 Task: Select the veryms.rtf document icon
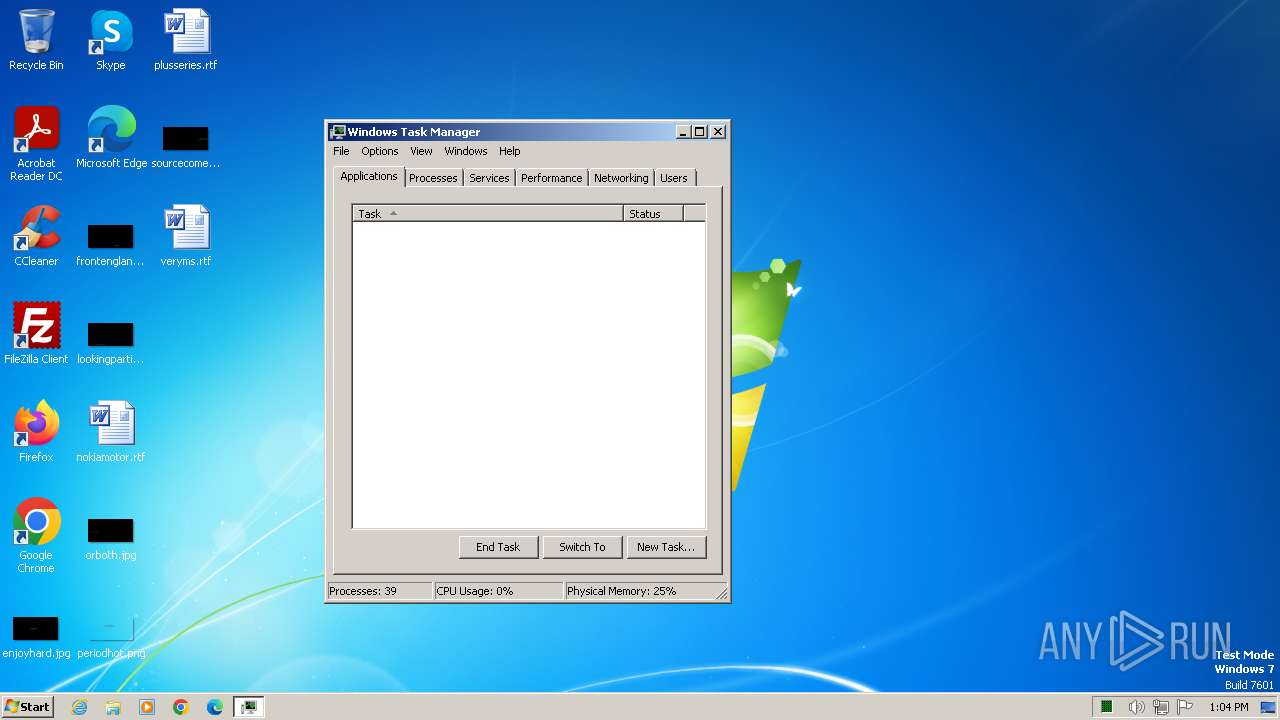click(x=186, y=236)
